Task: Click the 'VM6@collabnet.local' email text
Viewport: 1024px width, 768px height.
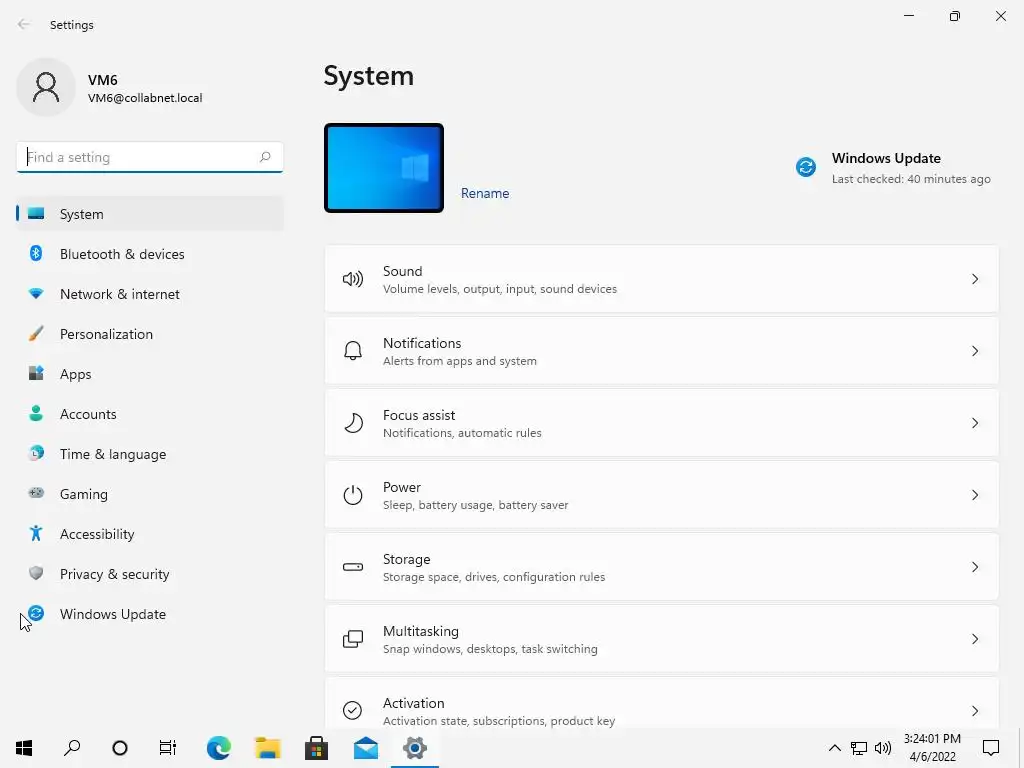Action: click(145, 98)
